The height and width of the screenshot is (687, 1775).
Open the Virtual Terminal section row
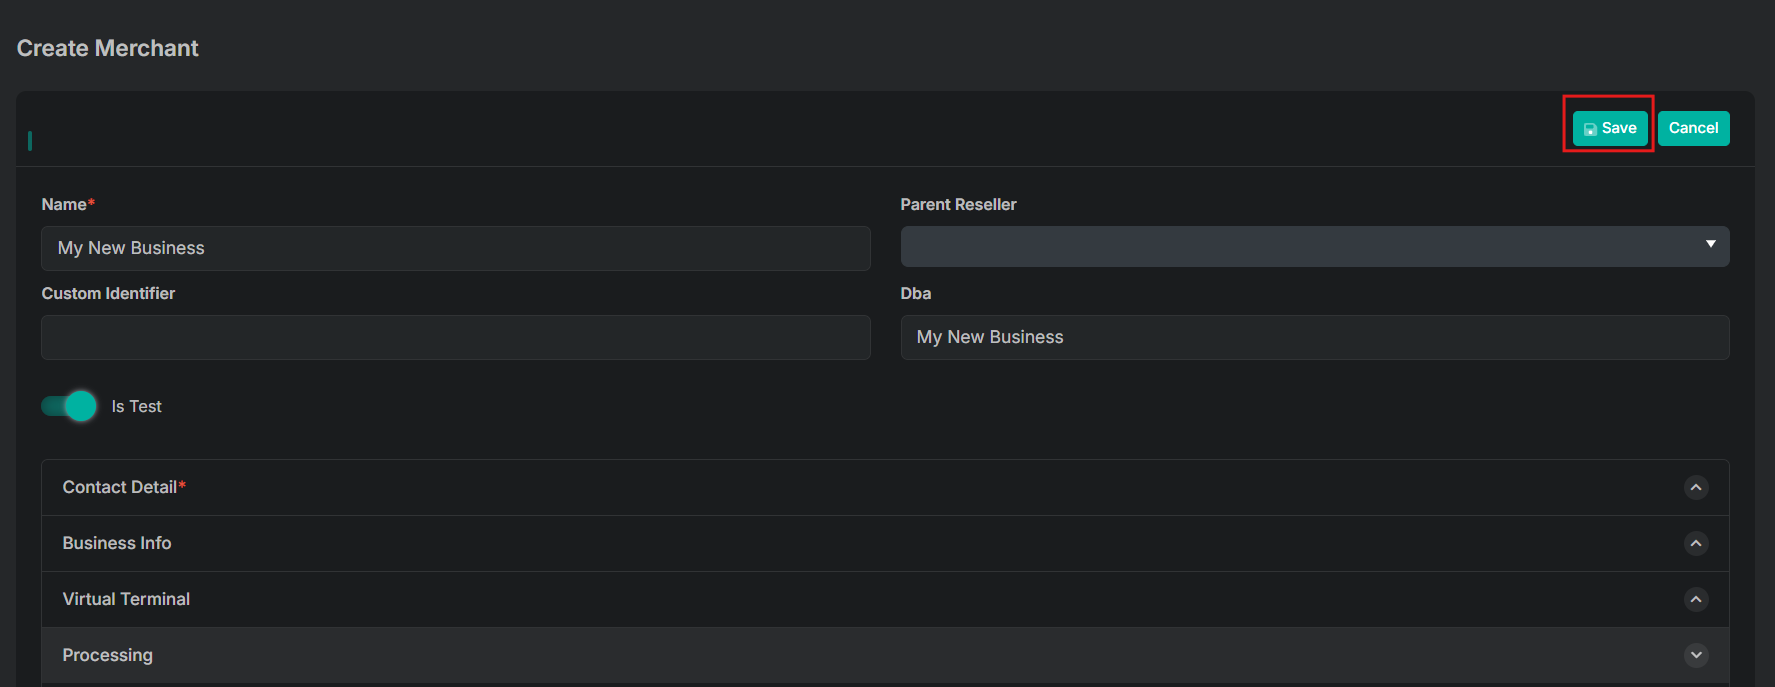point(885,600)
